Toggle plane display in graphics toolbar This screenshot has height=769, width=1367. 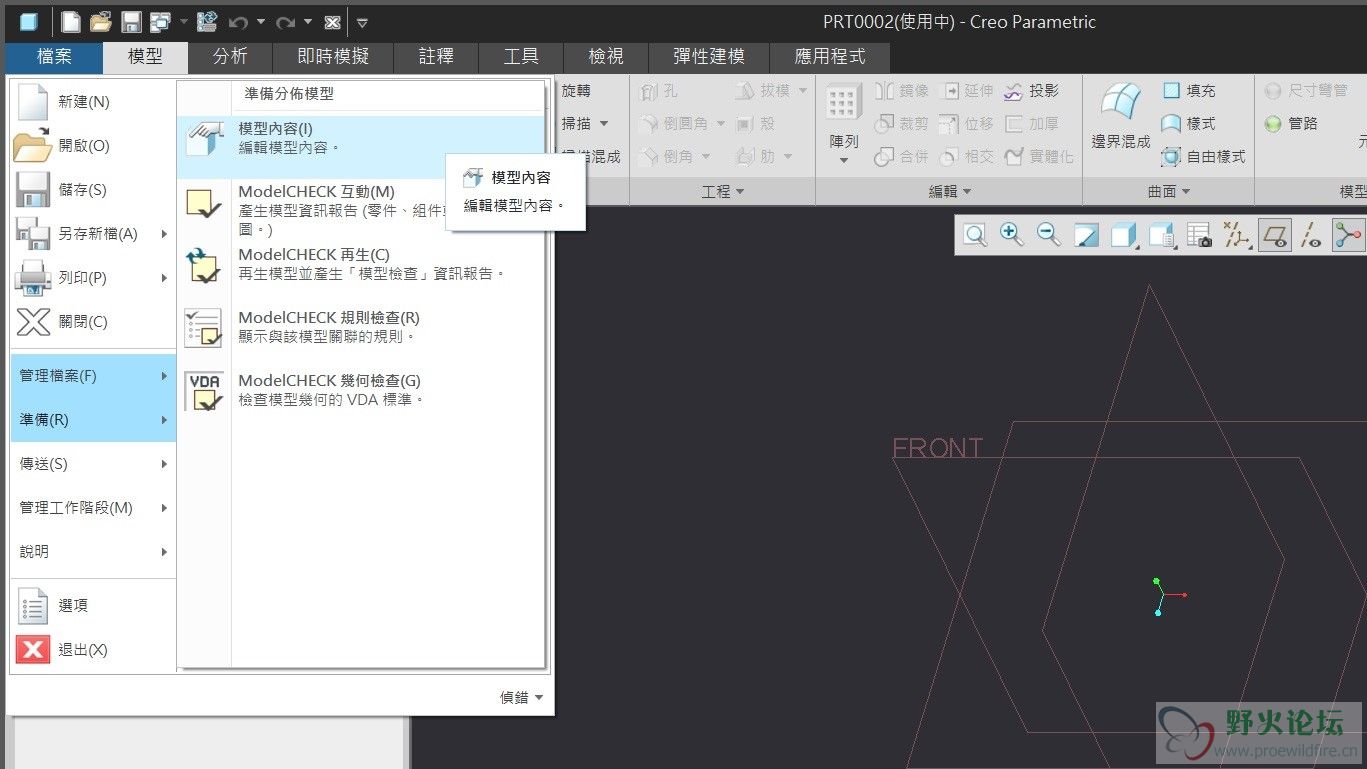coord(1274,235)
